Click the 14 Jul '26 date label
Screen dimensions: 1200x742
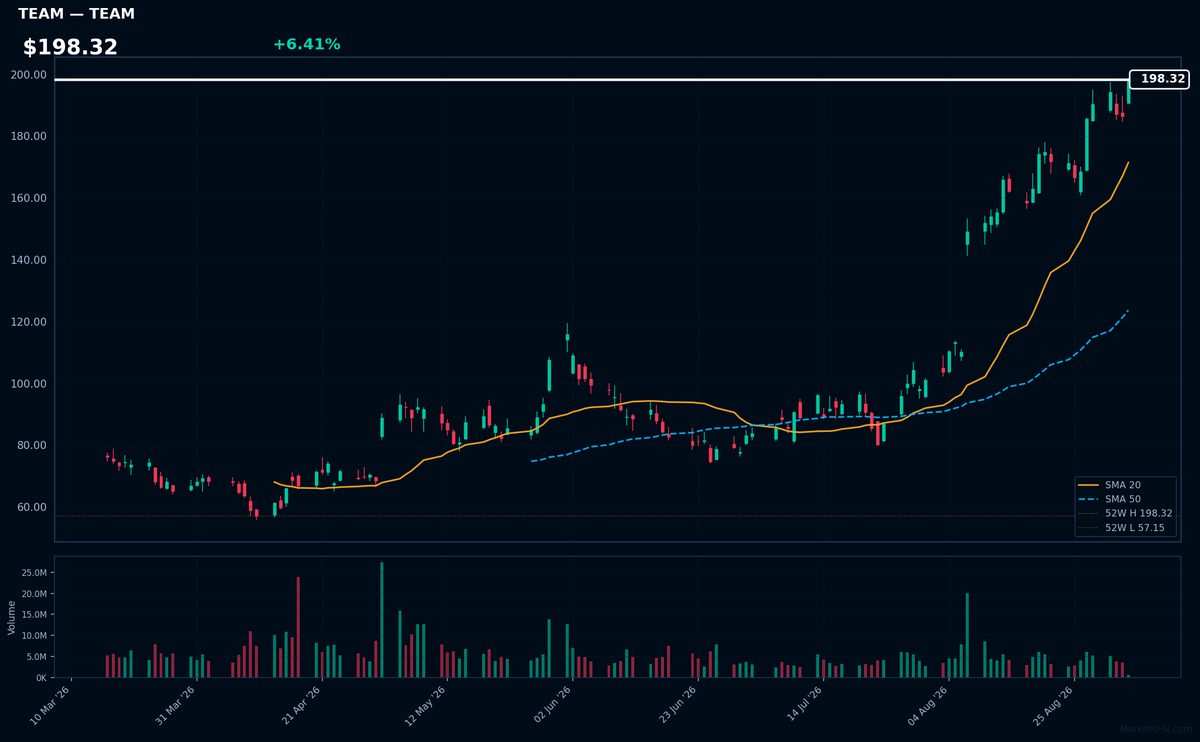coord(802,706)
